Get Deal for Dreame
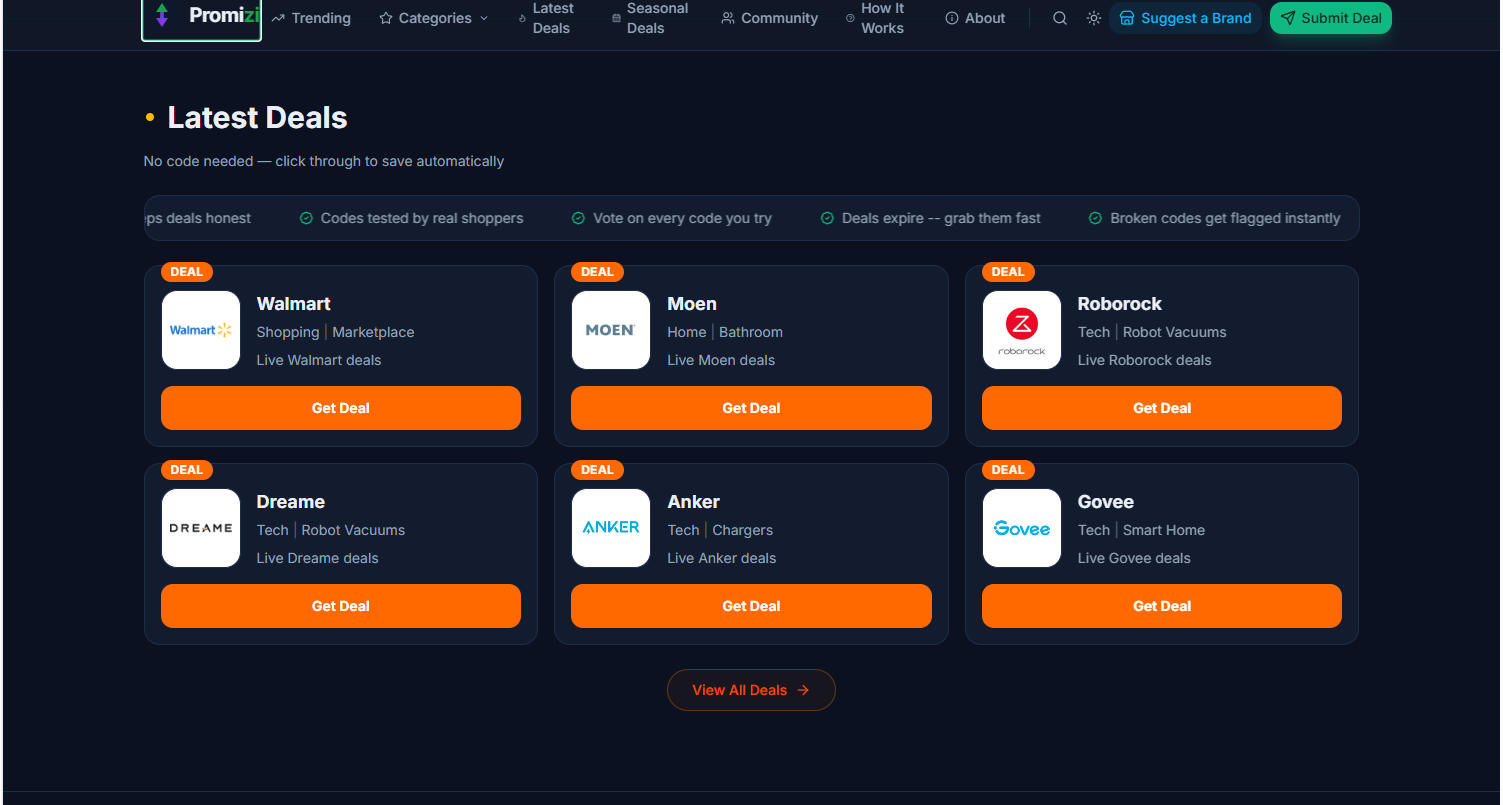 (x=341, y=606)
